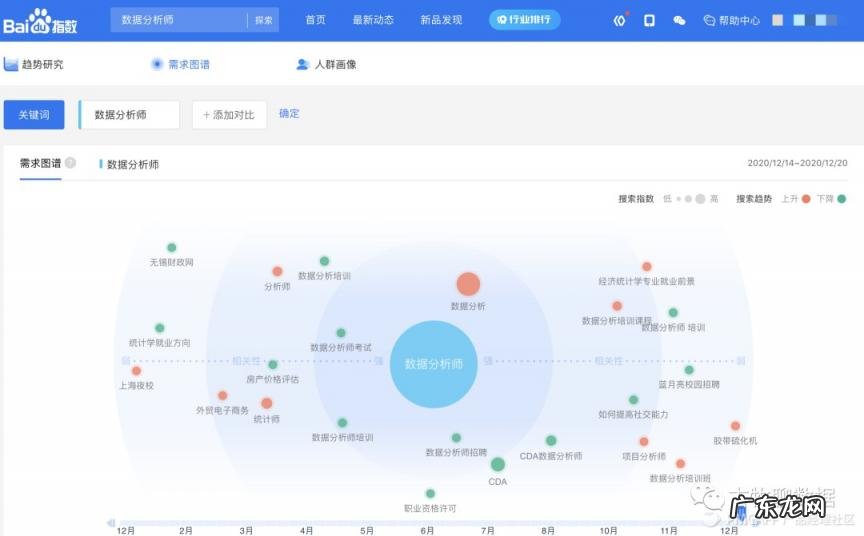Click the WeChat icon in header
Screen dimensions: 864x536
click(679, 20)
